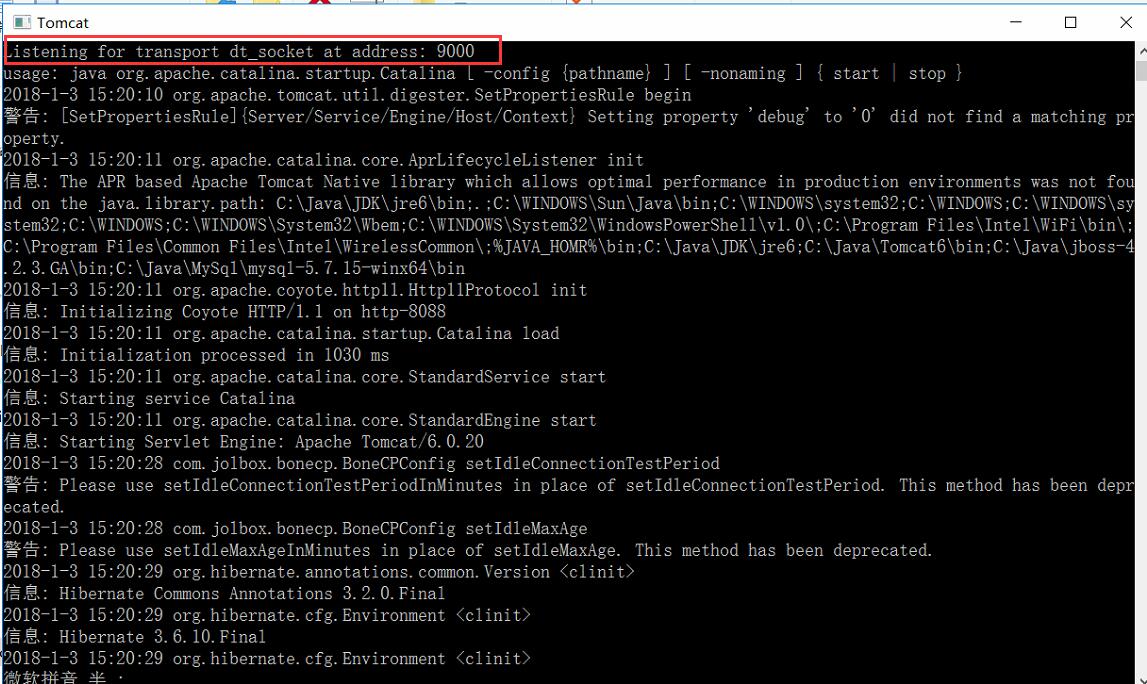Click the 'Starting service Catalina' line

pos(149,398)
